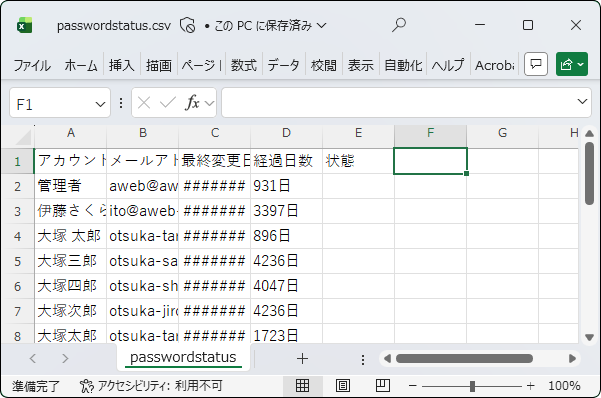Open the save location dropdown chevron
The height and width of the screenshot is (398, 601).
[322, 26]
